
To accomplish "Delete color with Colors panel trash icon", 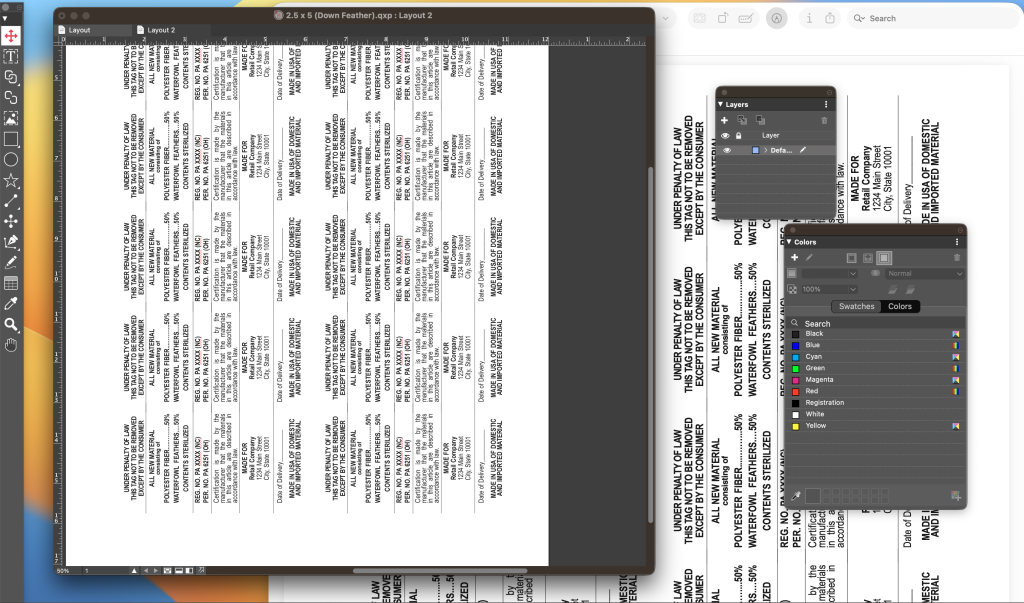I will pyautogui.click(x=957, y=258).
